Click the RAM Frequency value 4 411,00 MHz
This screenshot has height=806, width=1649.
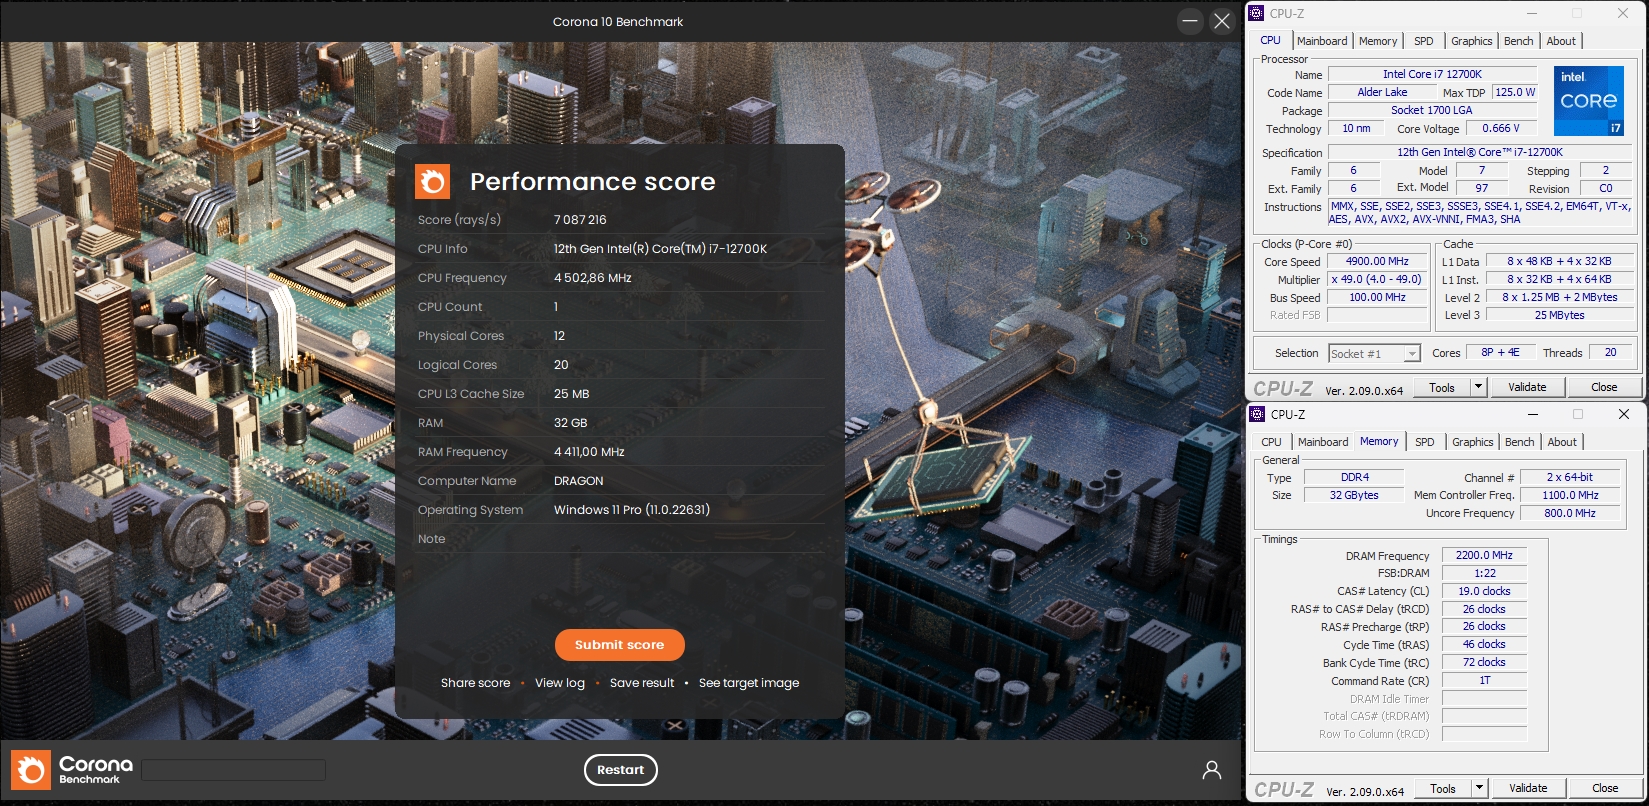tap(589, 452)
